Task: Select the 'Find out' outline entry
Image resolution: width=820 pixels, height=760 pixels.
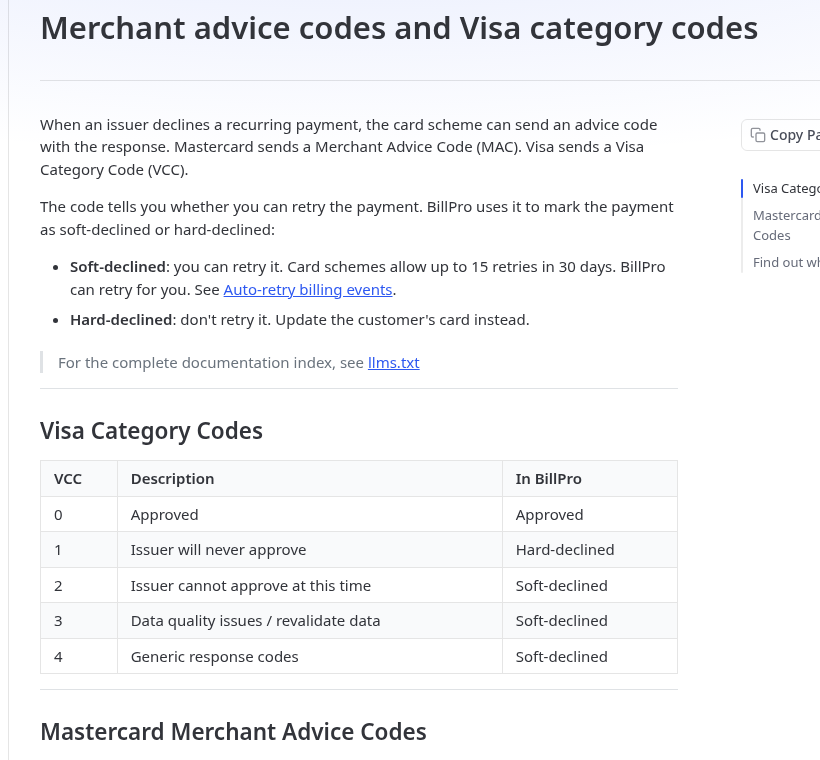Action: click(785, 263)
